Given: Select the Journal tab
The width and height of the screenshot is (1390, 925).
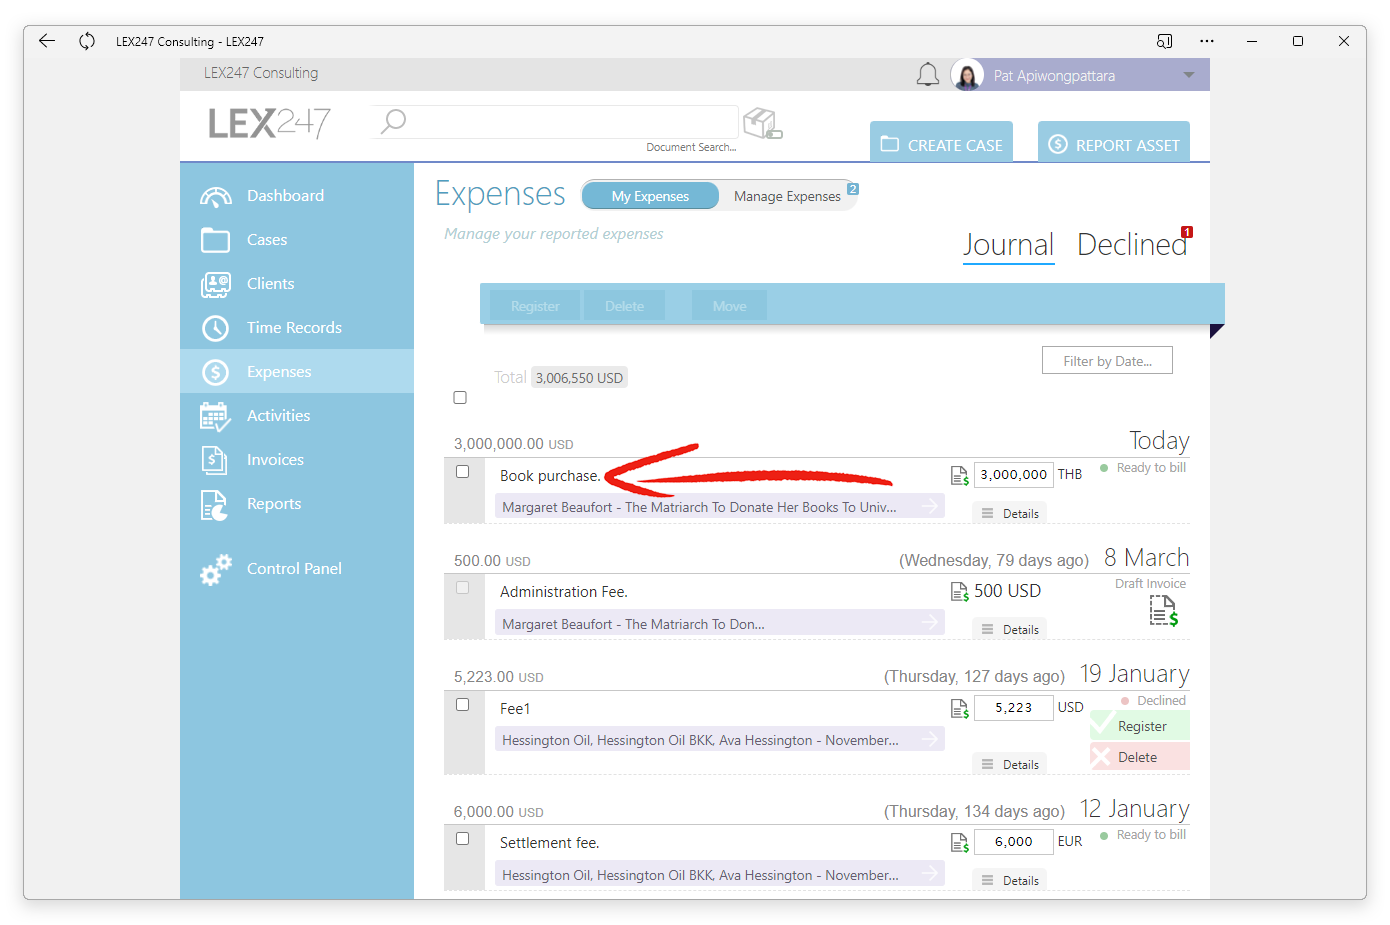Looking at the screenshot, I should 1008,245.
